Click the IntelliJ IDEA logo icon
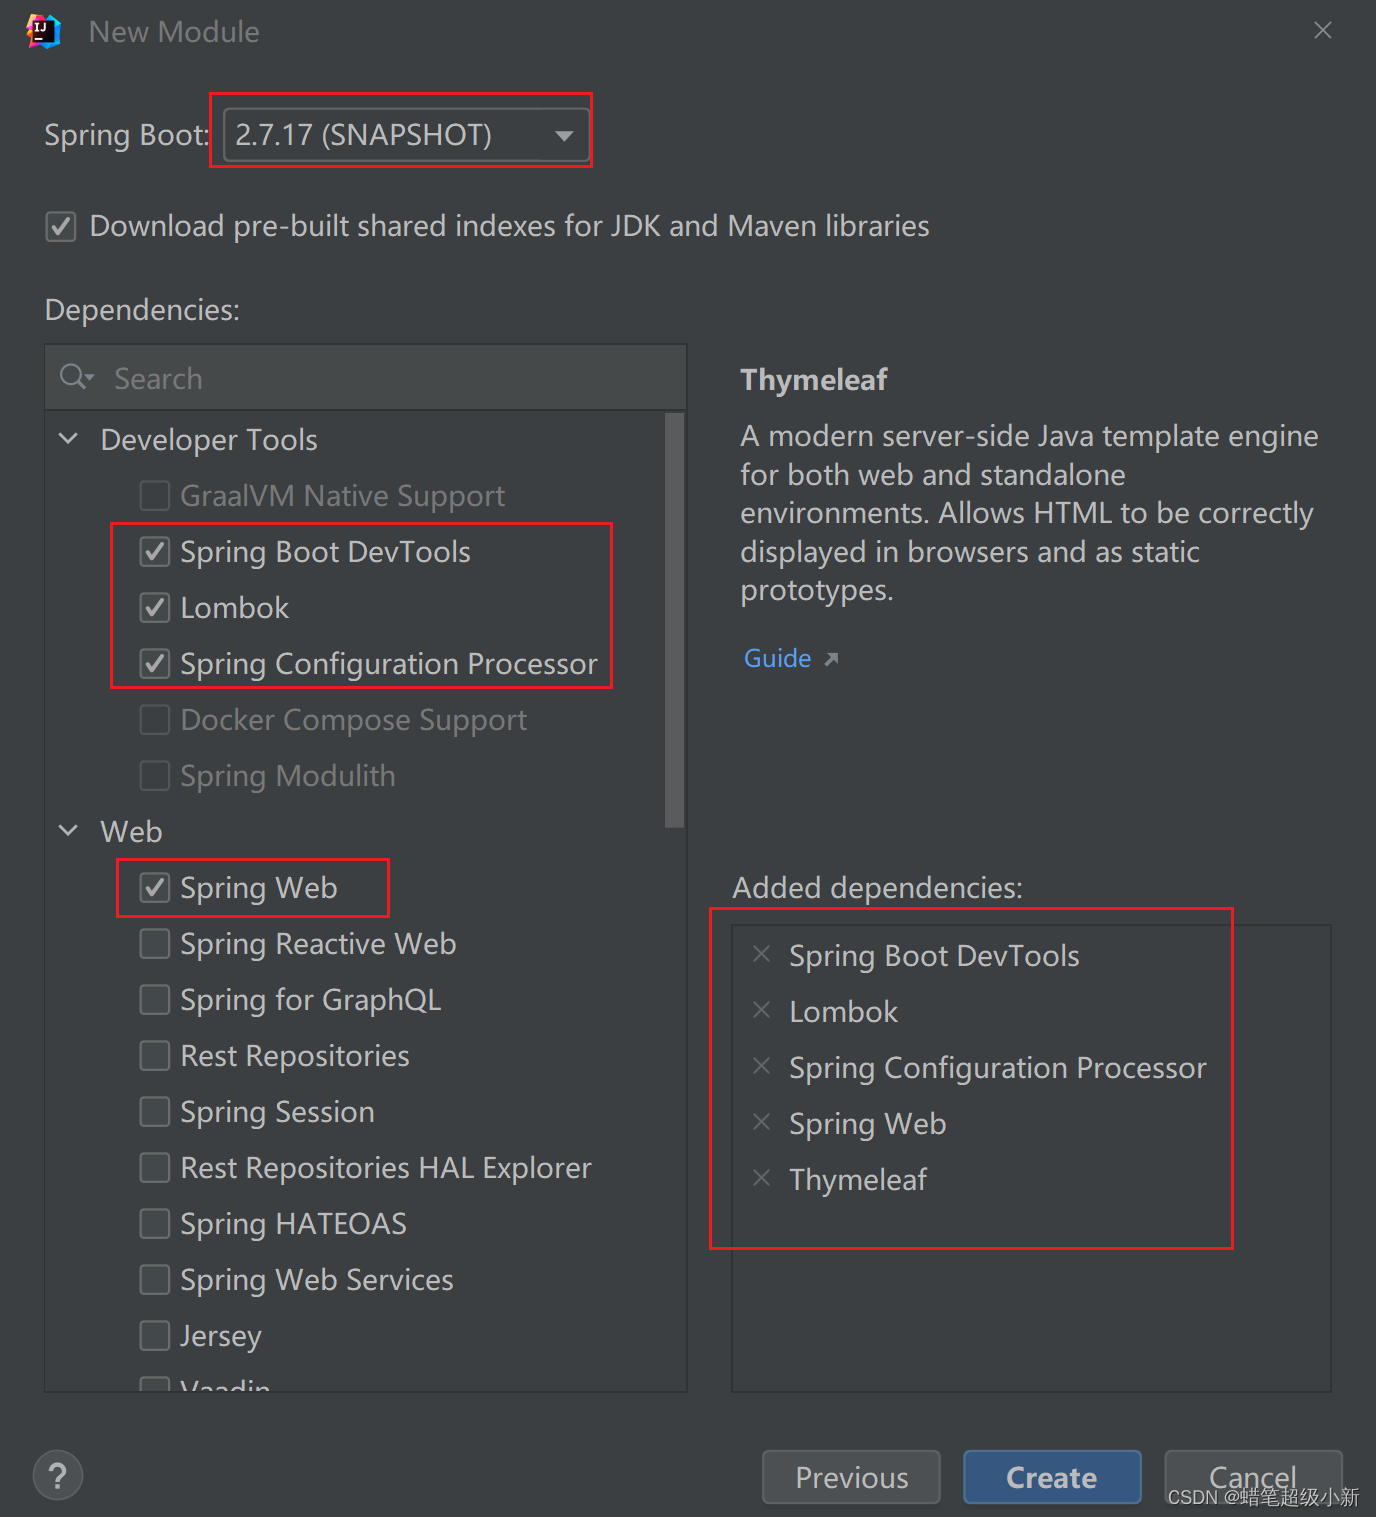1376x1517 pixels. click(43, 31)
